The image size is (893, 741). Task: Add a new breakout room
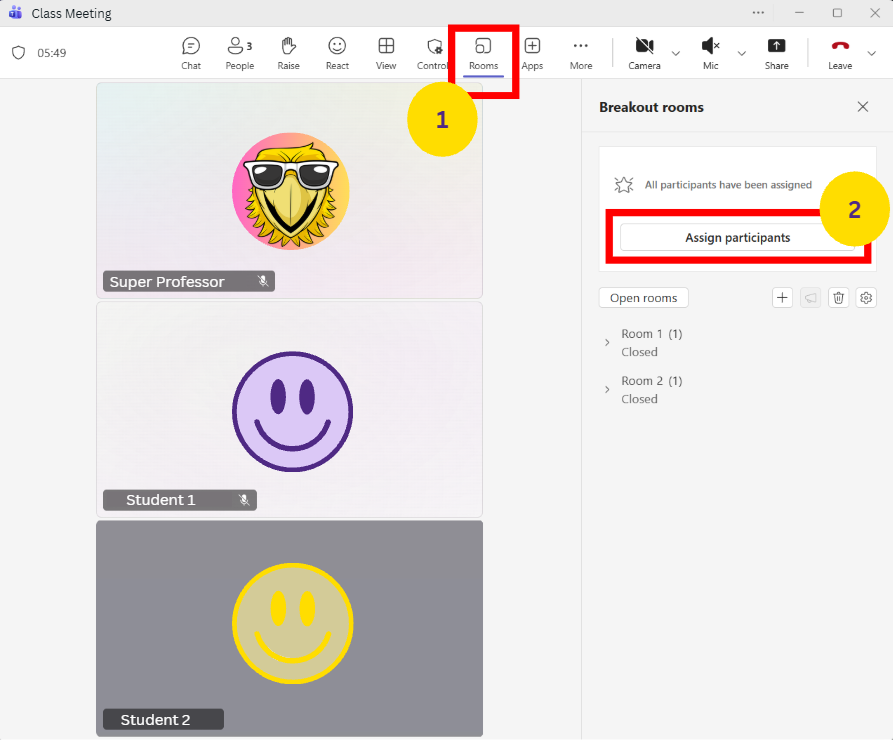click(782, 298)
